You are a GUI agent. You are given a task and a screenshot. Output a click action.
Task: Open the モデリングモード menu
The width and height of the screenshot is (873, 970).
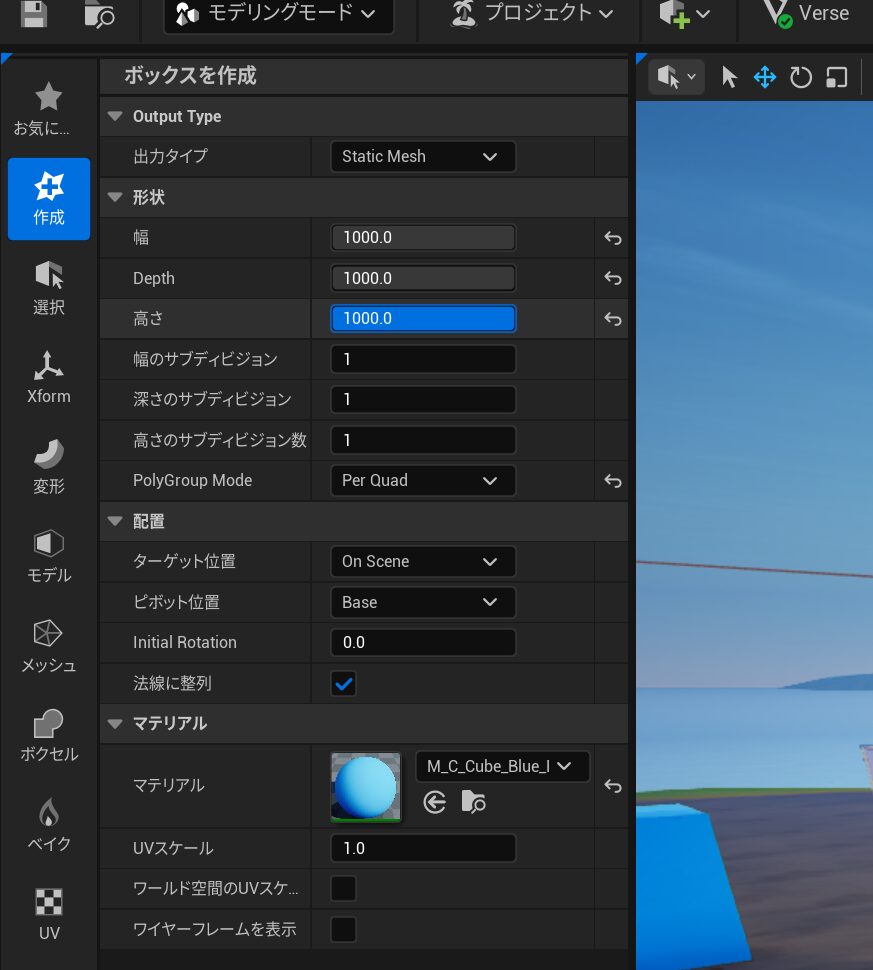[278, 14]
